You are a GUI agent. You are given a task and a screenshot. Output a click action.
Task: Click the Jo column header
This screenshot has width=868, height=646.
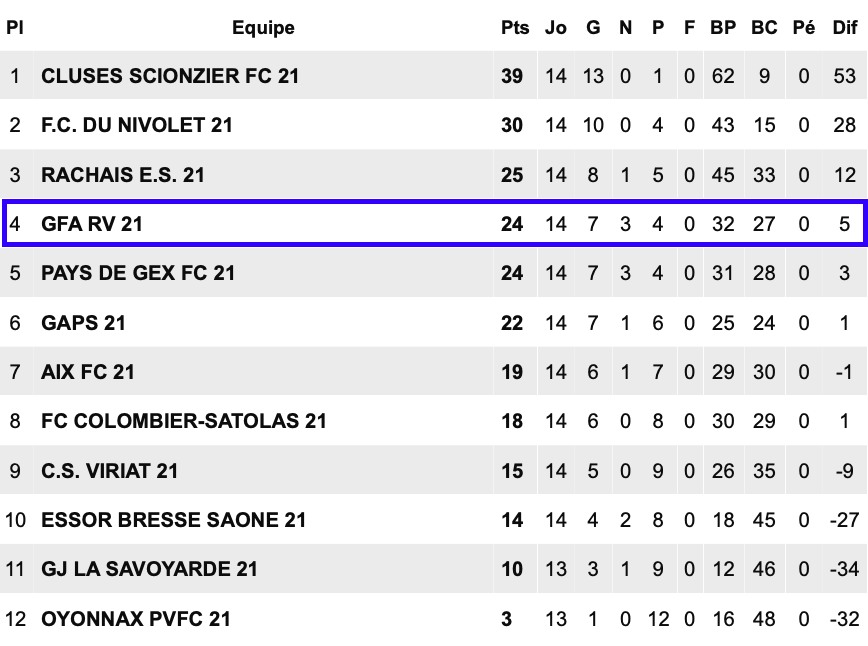[x=555, y=28]
